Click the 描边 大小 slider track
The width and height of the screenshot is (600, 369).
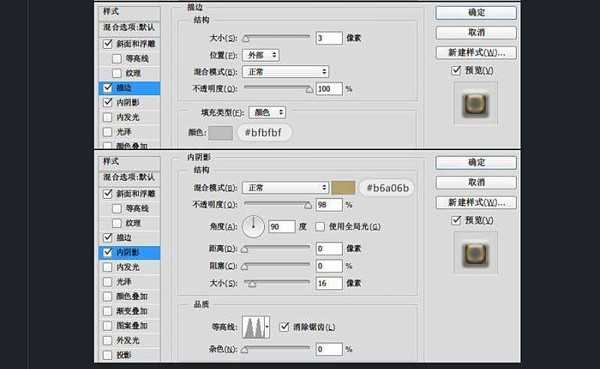point(277,37)
